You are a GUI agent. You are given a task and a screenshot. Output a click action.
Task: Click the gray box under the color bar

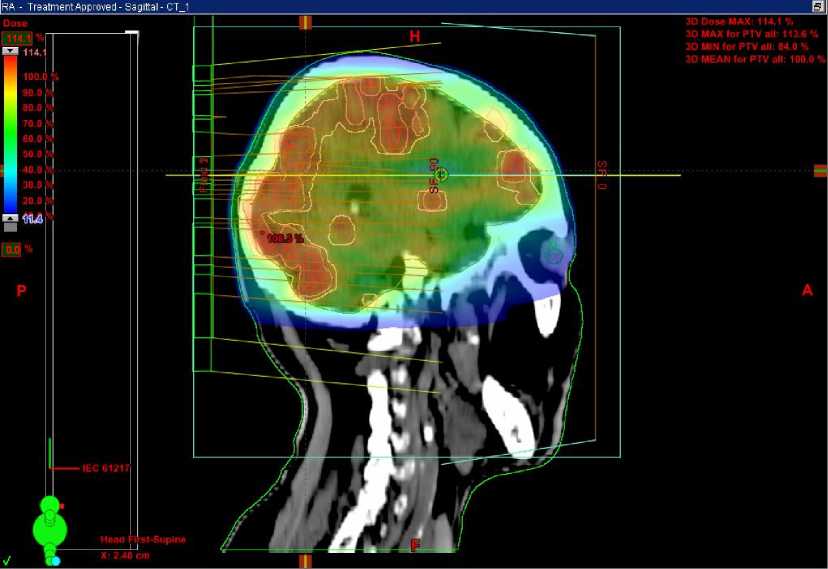[x=10, y=227]
